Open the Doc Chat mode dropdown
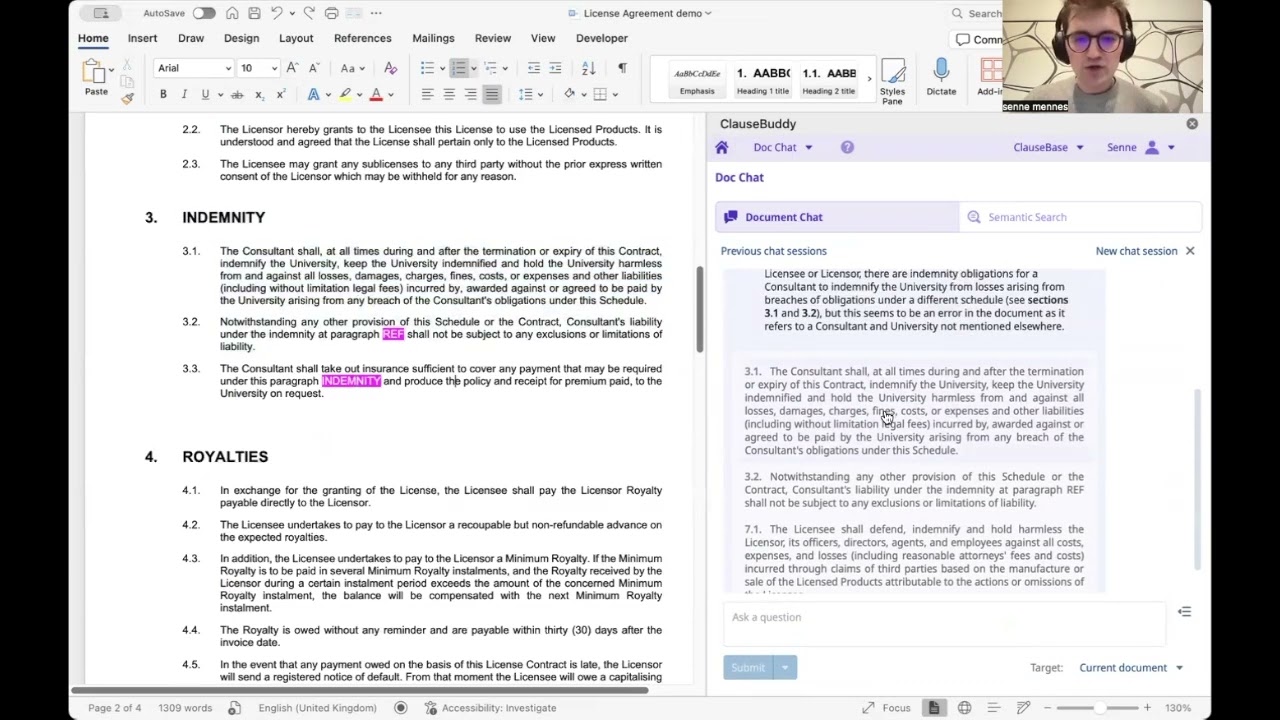This screenshot has width=1280, height=720. coord(783,147)
